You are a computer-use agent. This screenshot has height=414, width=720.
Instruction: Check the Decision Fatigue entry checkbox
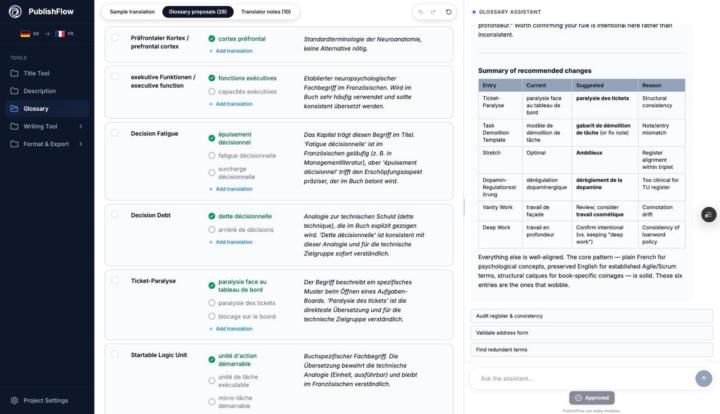pos(115,133)
